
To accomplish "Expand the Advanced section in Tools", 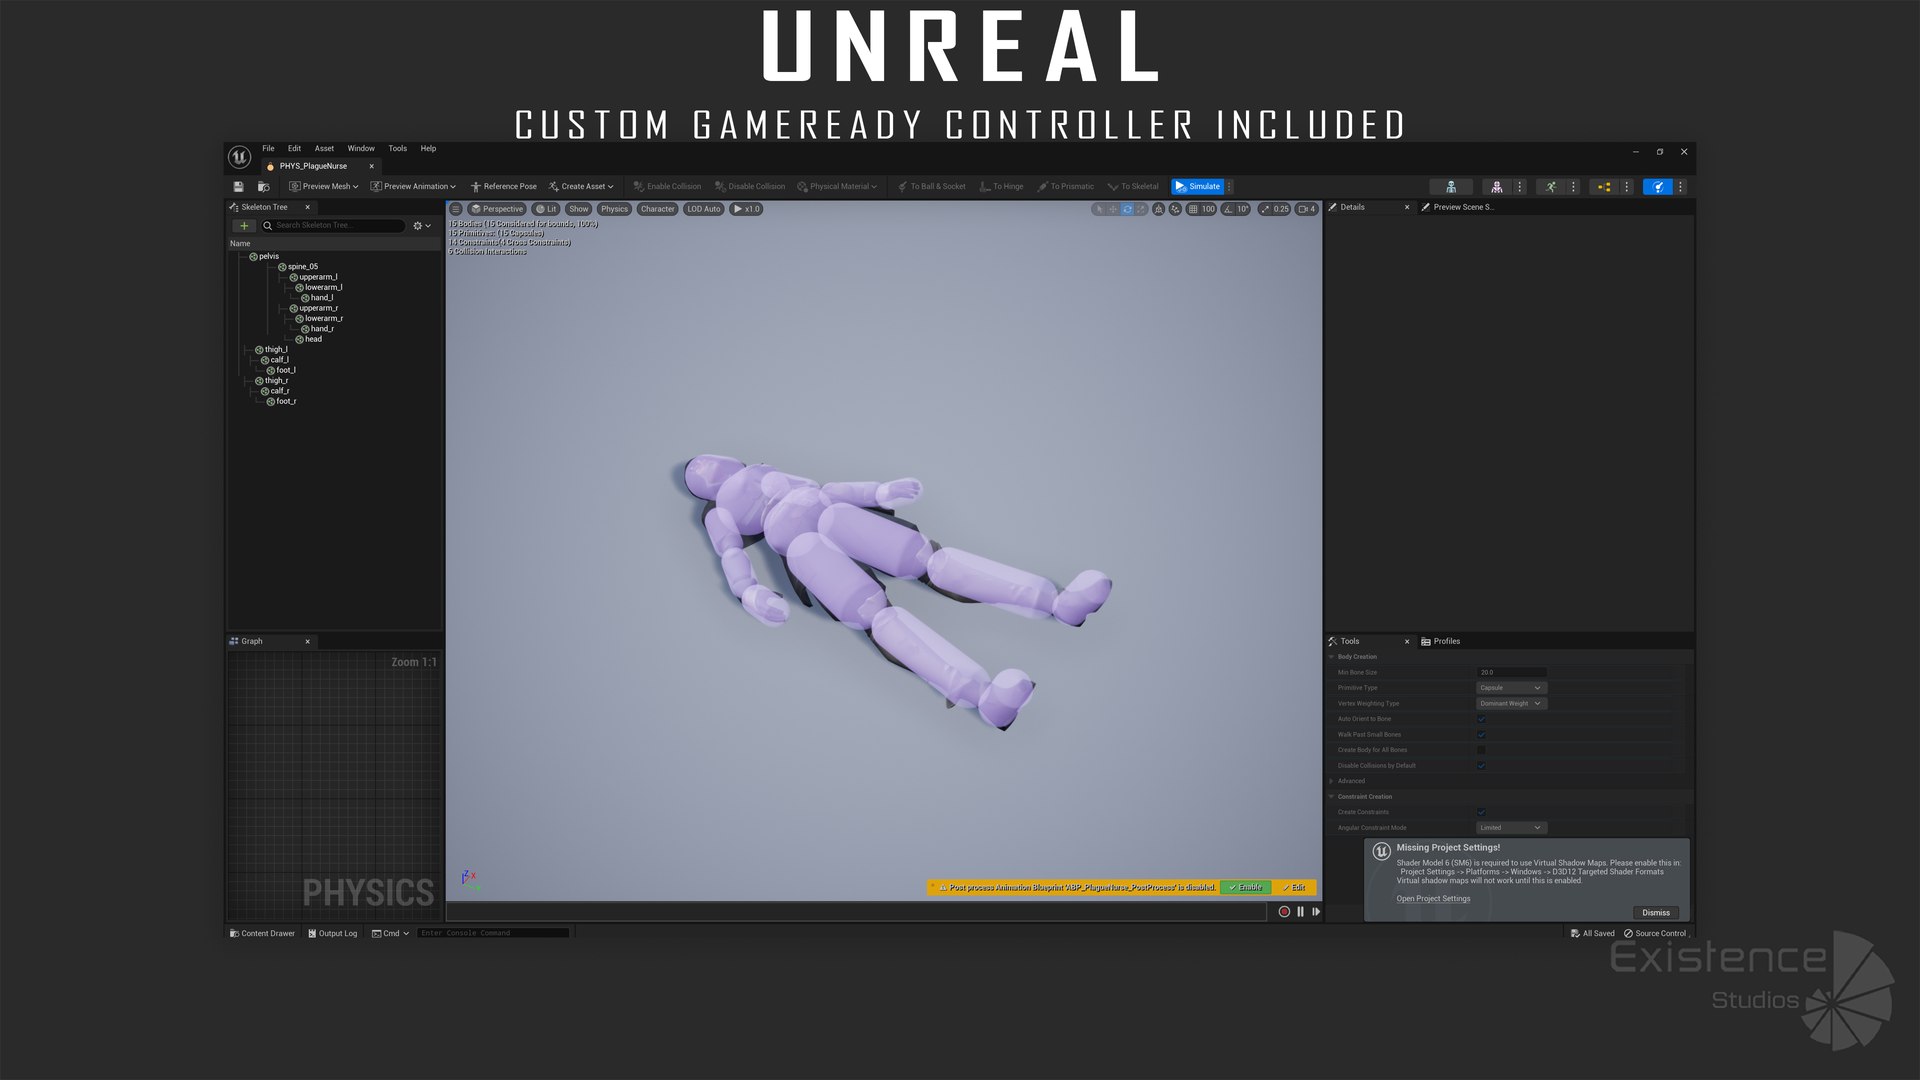I will 1332,781.
